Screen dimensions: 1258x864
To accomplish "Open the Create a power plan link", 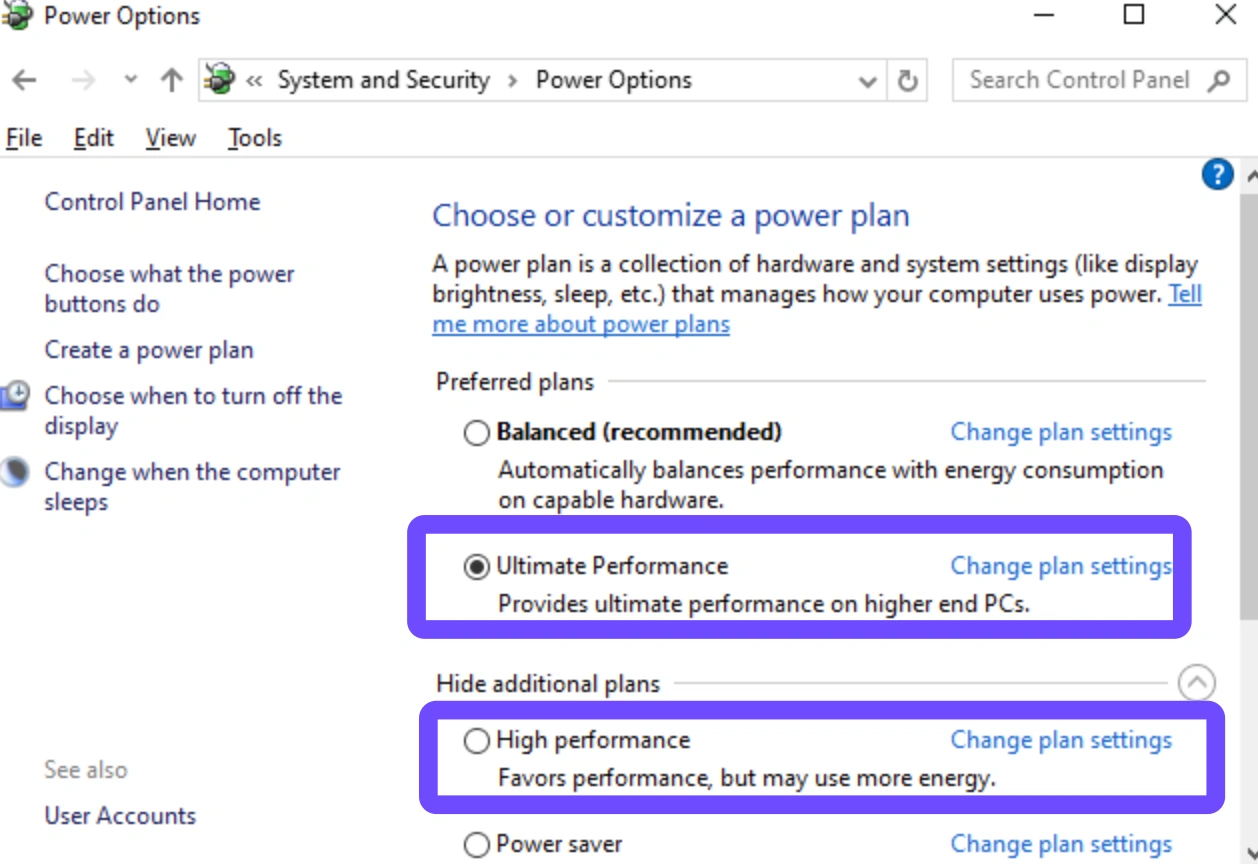I will (x=149, y=350).
